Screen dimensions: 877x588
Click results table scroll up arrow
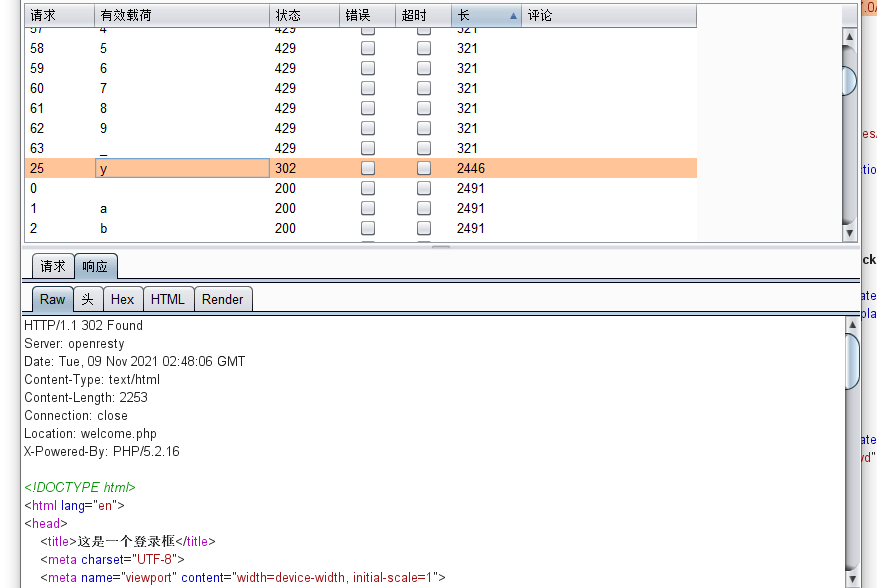[x=850, y=36]
